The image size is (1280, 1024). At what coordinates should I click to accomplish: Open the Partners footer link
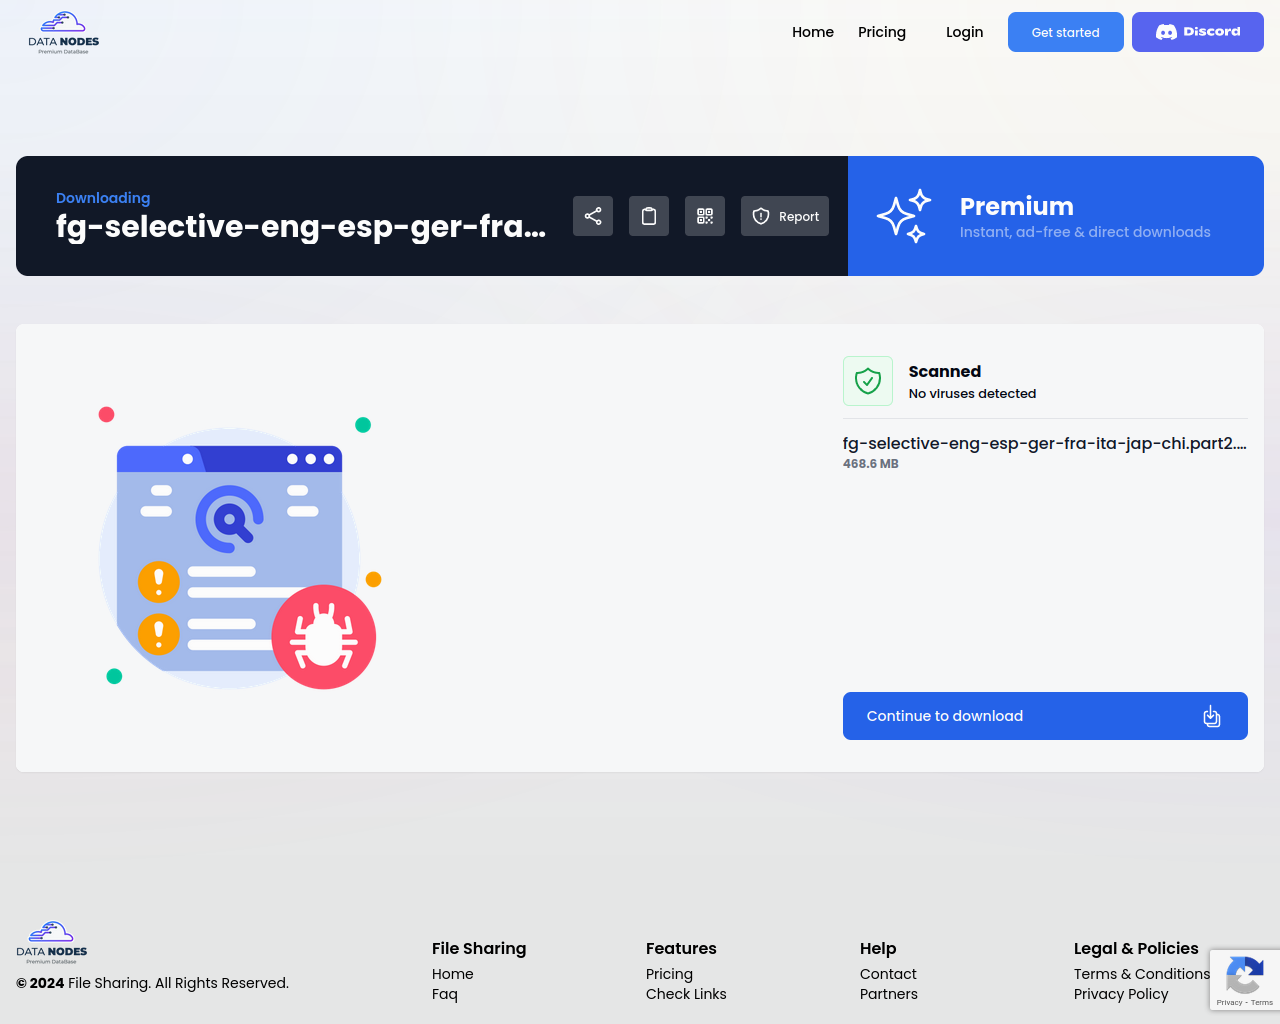tap(889, 994)
